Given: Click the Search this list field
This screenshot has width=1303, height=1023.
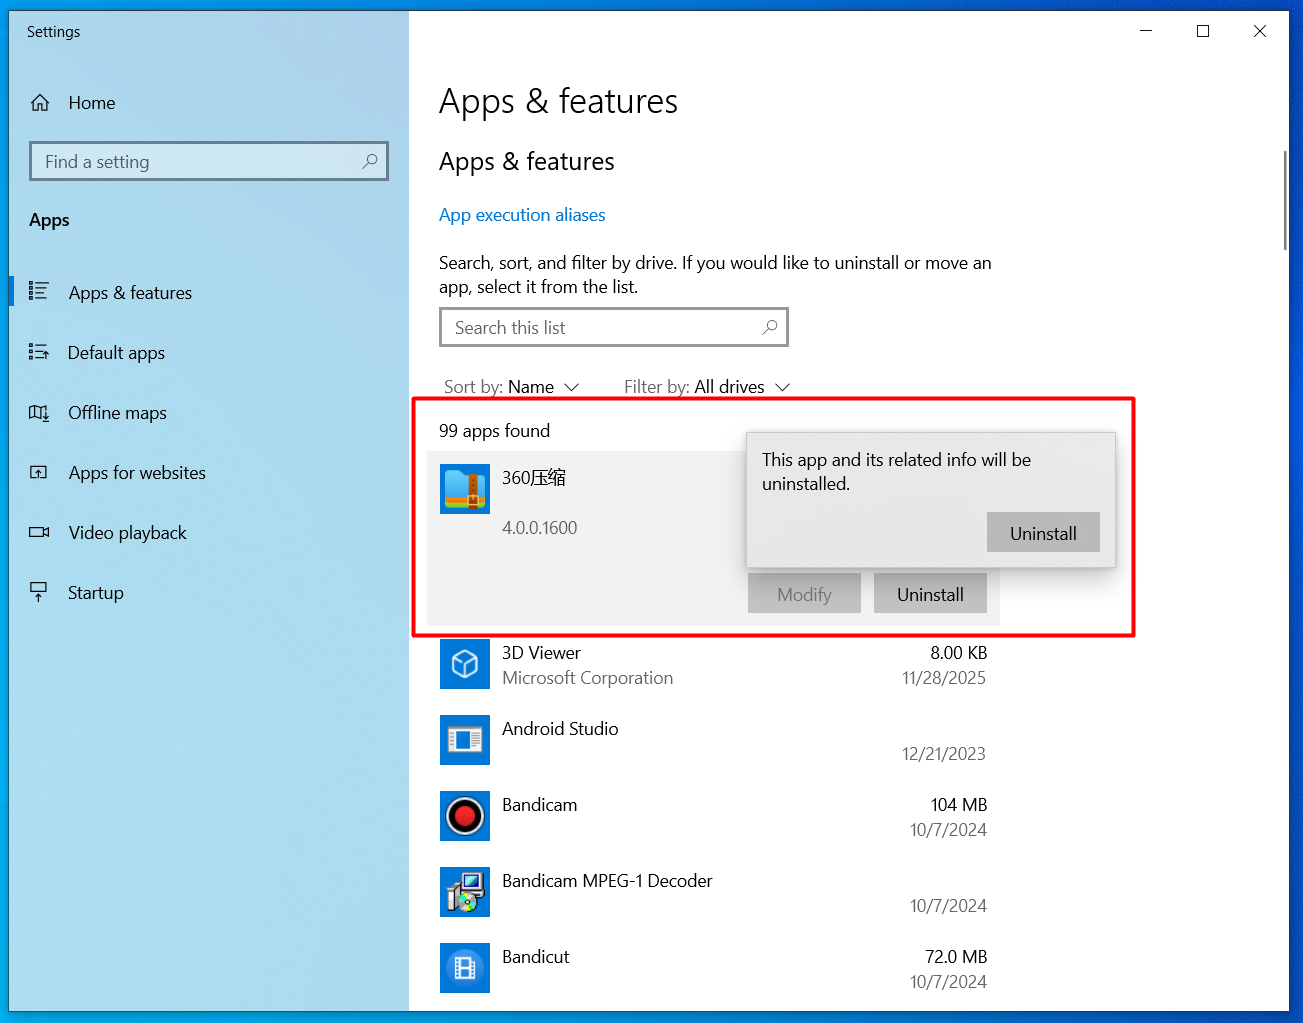Looking at the screenshot, I should point(614,327).
